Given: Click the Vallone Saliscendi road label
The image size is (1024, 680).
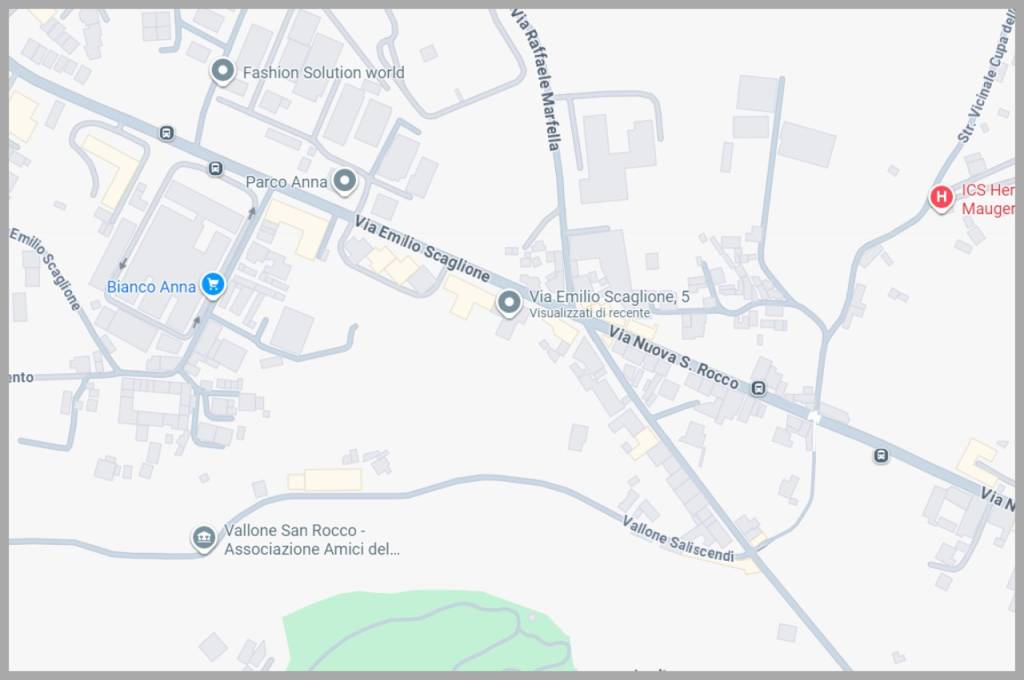Looking at the screenshot, I should pyautogui.click(x=678, y=539).
